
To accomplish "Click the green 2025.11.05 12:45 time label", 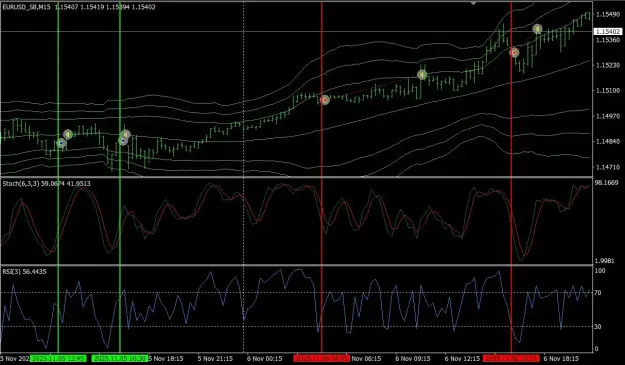I will [x=58, y=359].
